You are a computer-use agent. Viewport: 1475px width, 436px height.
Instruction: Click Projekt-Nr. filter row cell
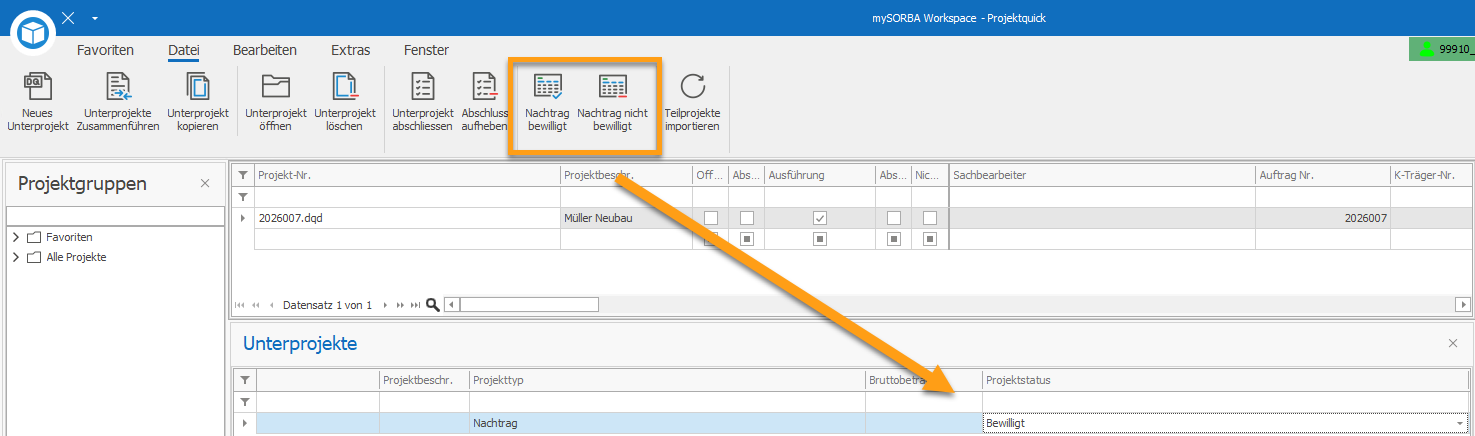[408, 197]
